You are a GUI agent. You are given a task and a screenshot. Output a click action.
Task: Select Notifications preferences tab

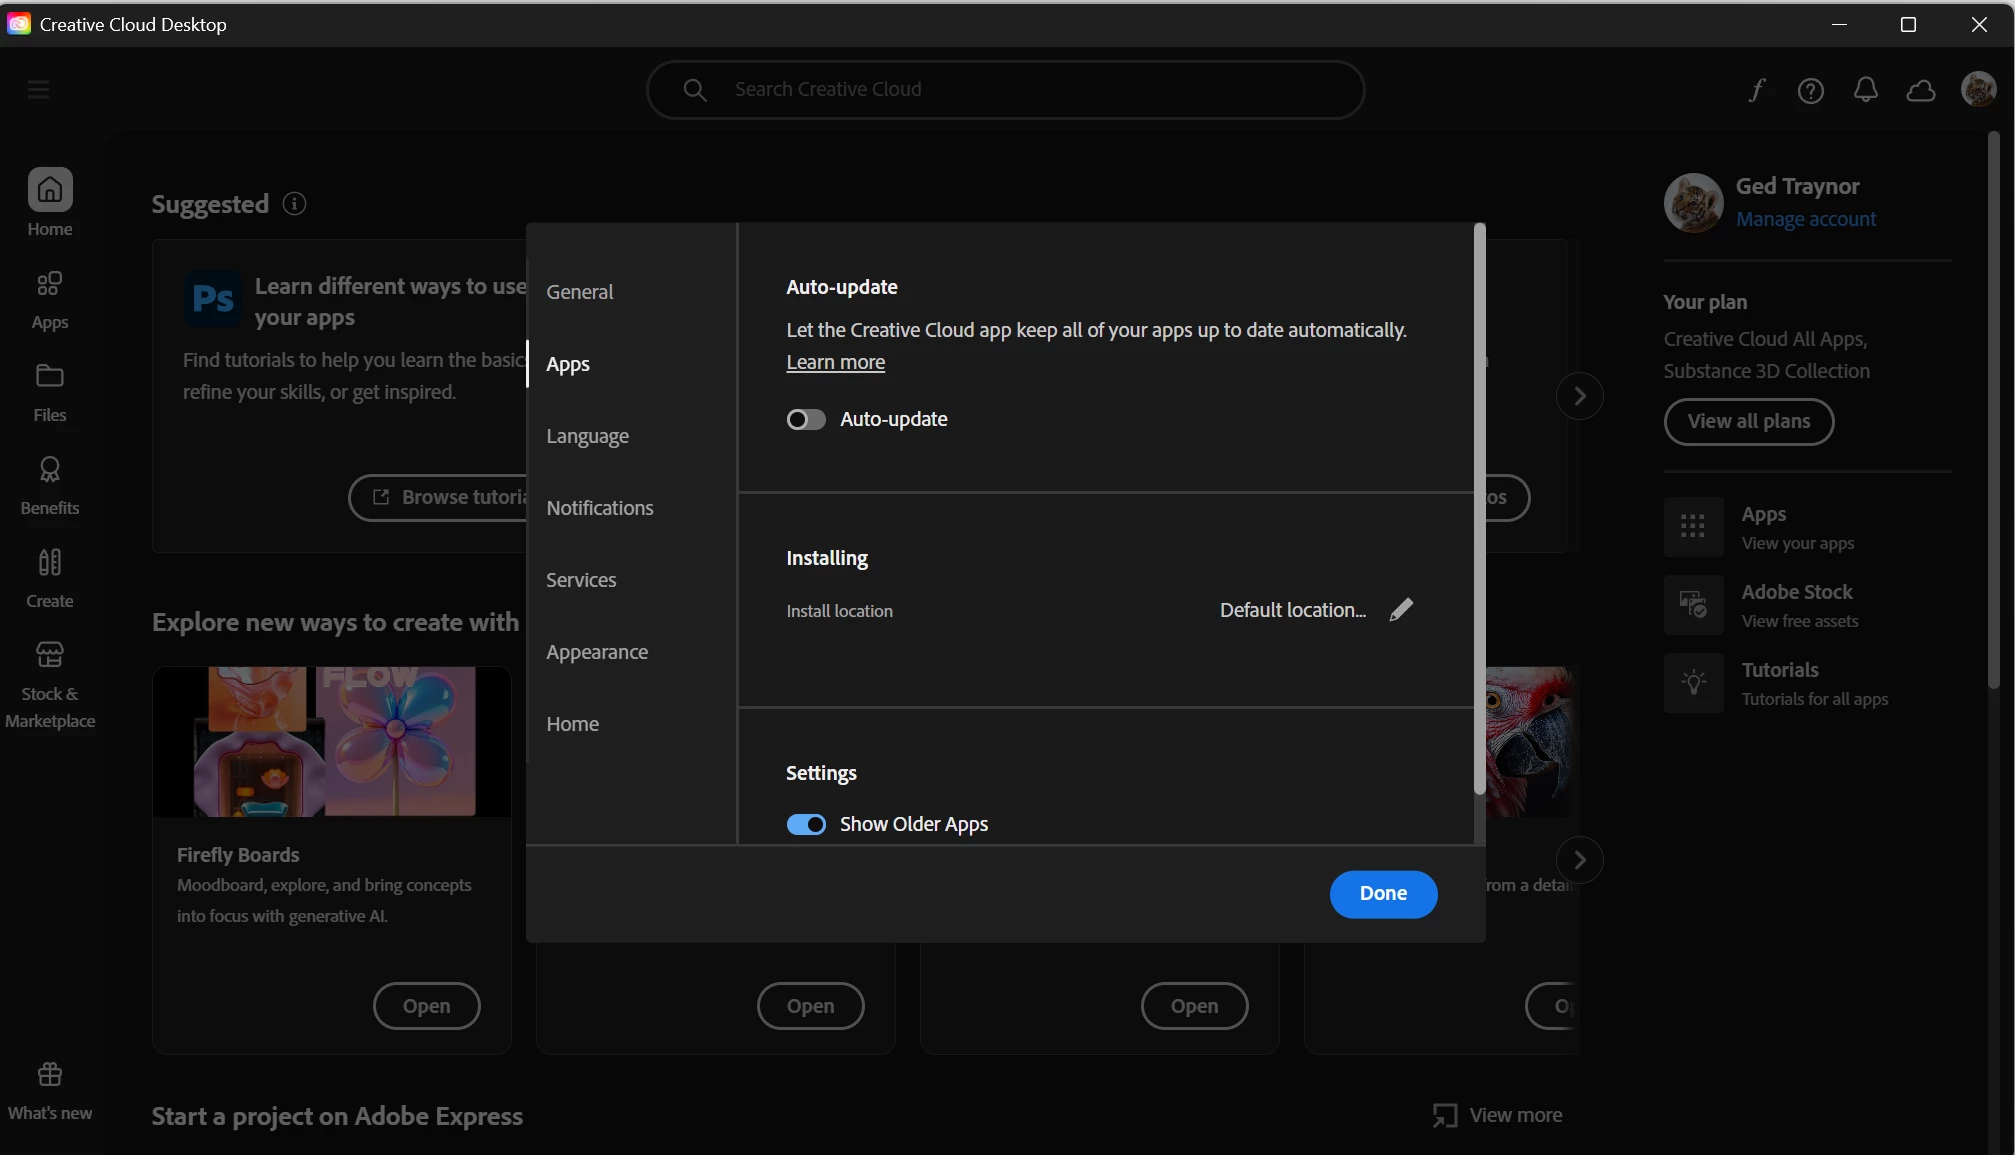point(600,508)
